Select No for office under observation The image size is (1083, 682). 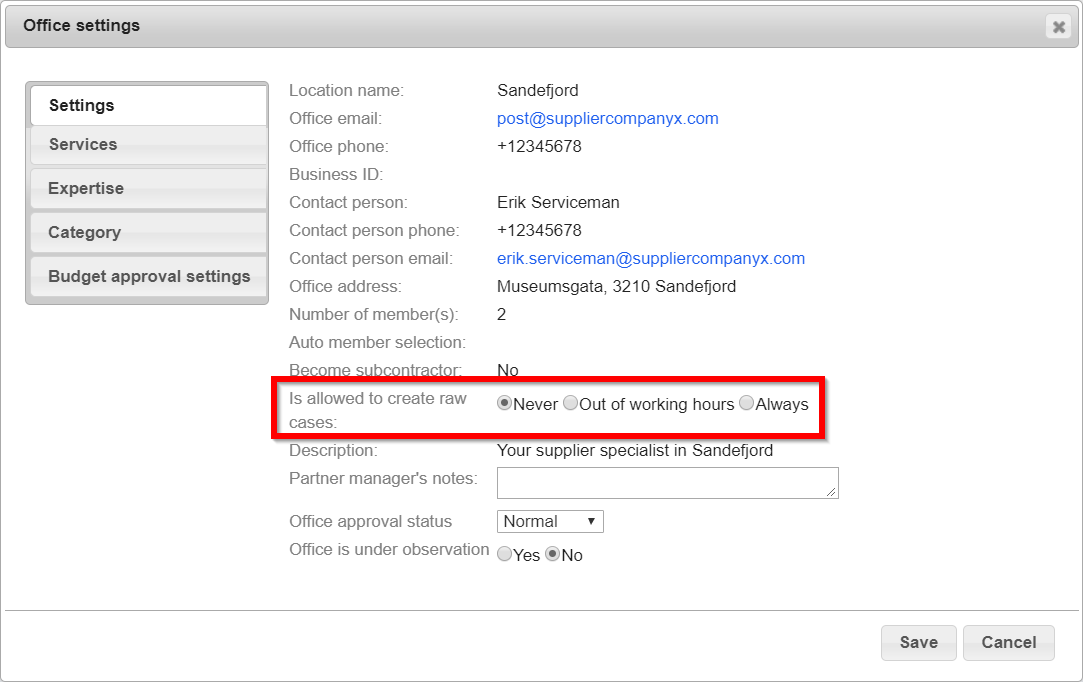[x=552, y=554]
